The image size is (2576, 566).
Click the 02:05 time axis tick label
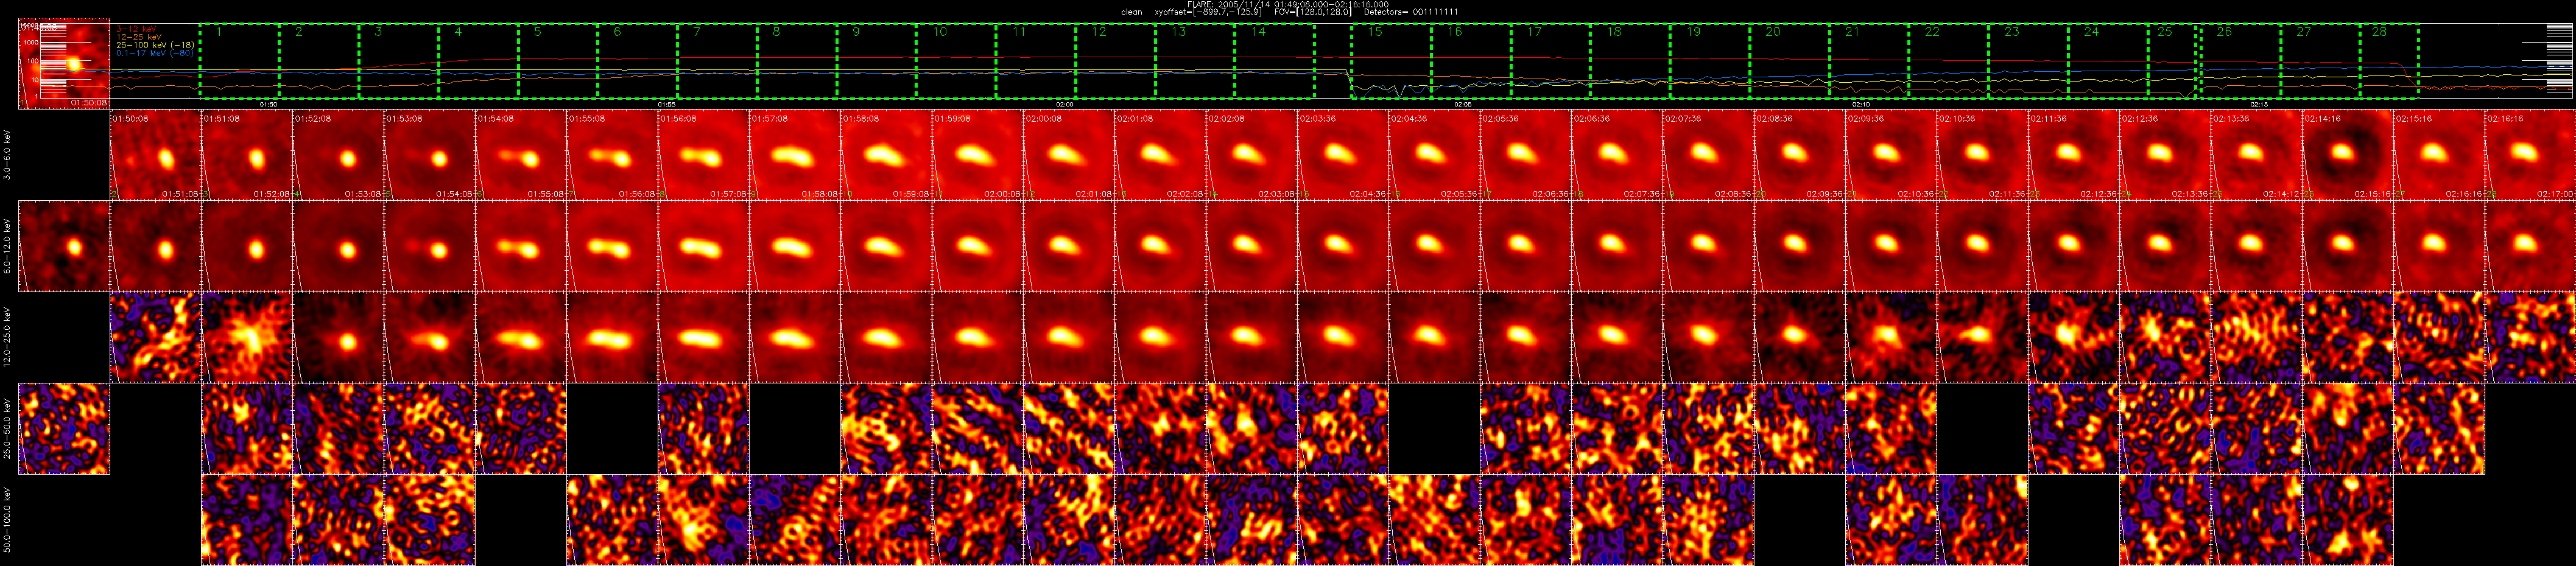[x=1463, y=104]
